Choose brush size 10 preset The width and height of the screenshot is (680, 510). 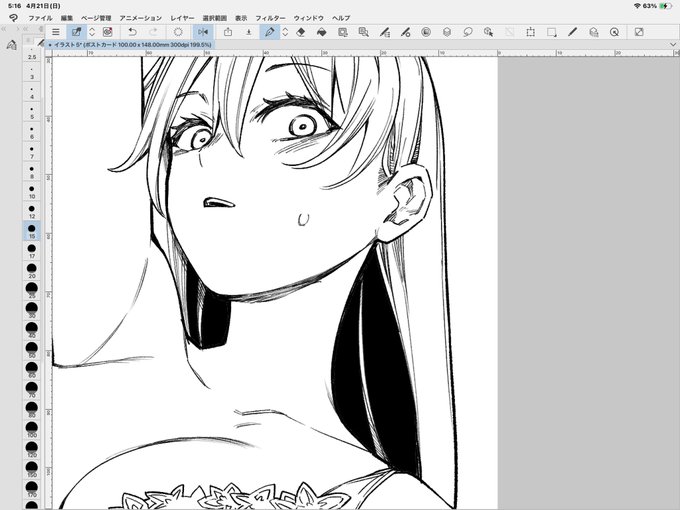32,192
